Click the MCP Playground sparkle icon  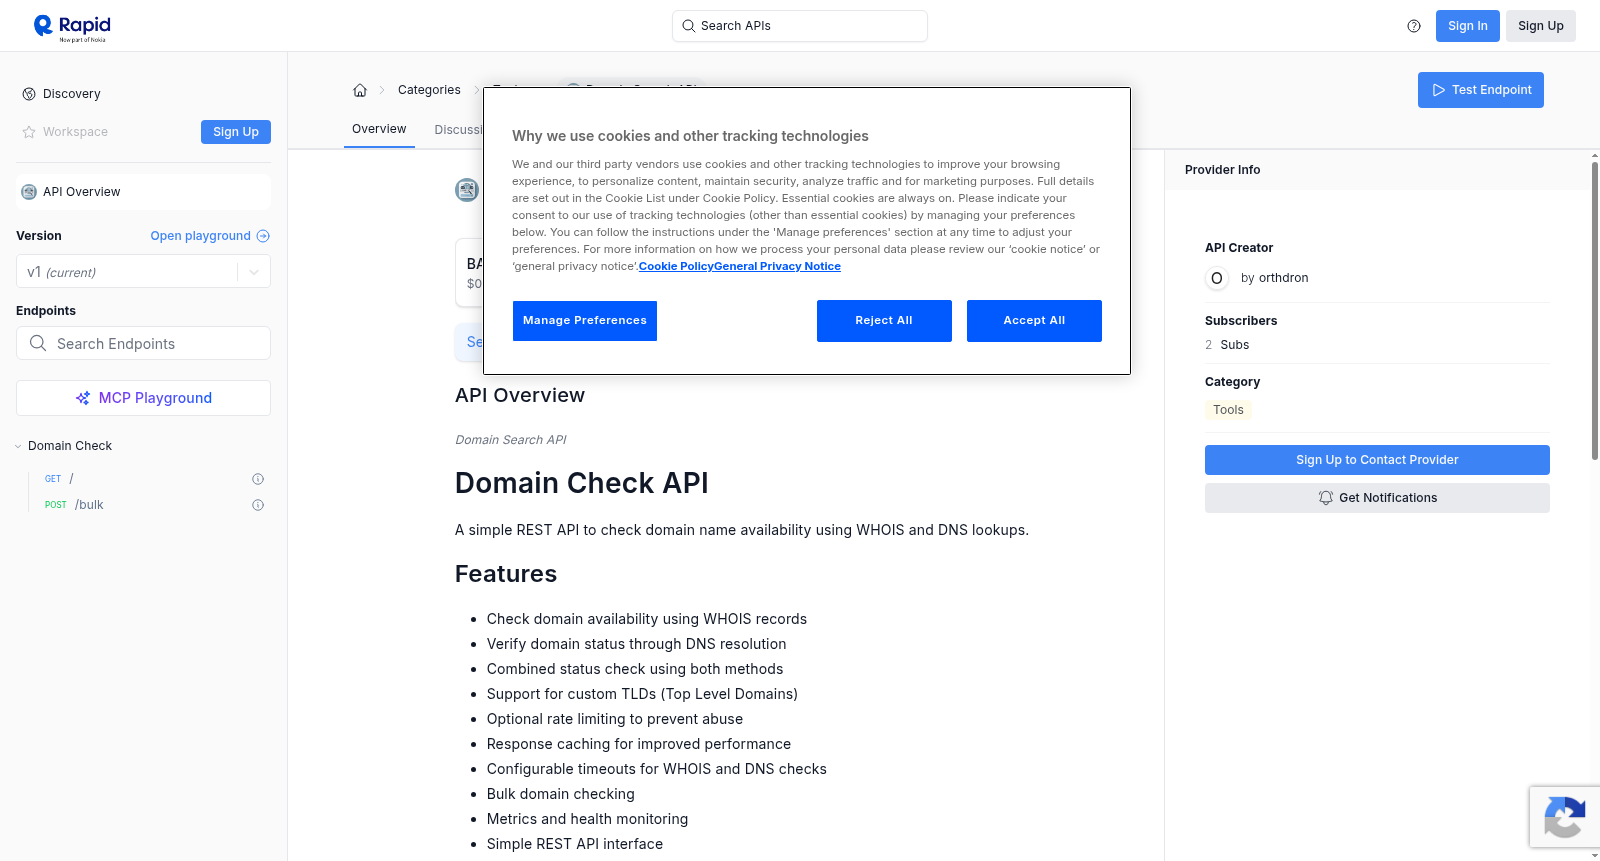click(x=83, y=398)
